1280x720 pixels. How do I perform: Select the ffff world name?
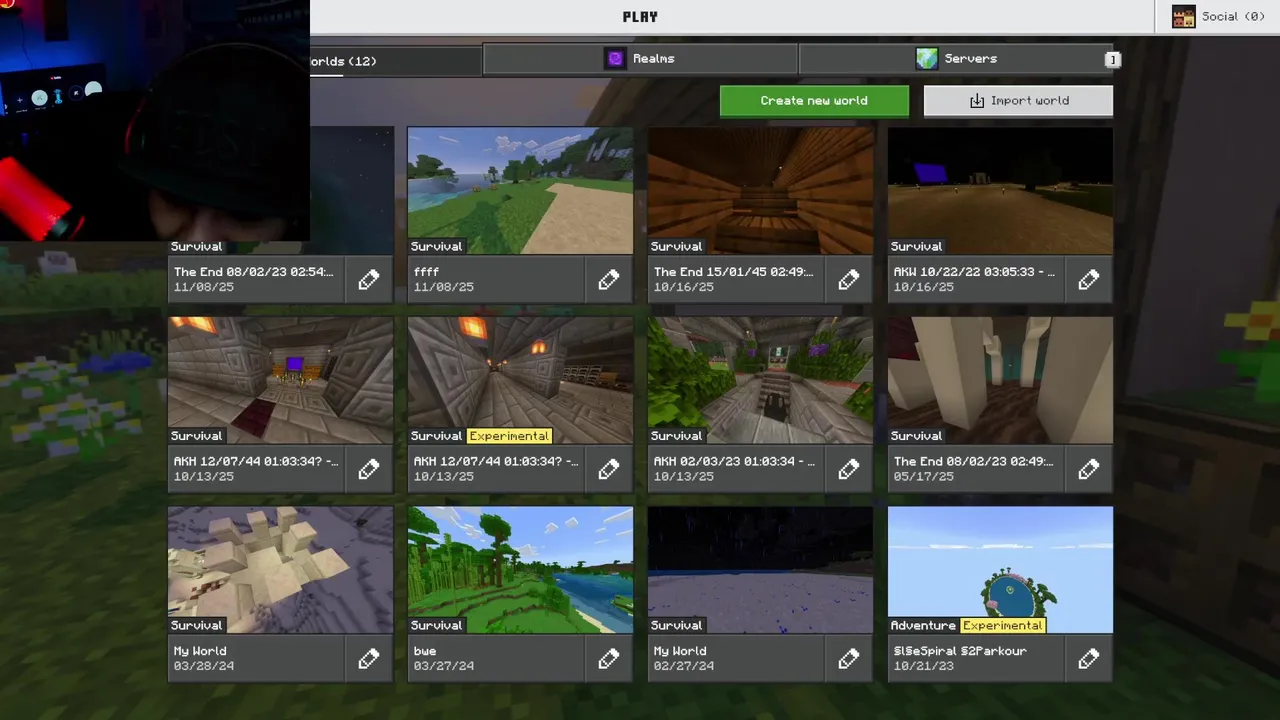426,272
